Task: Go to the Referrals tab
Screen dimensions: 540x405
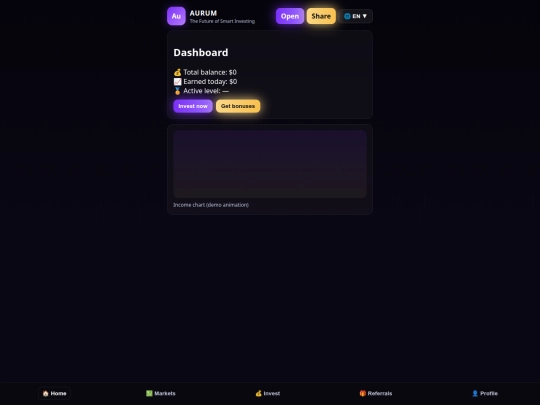Action: pos(376,393)
